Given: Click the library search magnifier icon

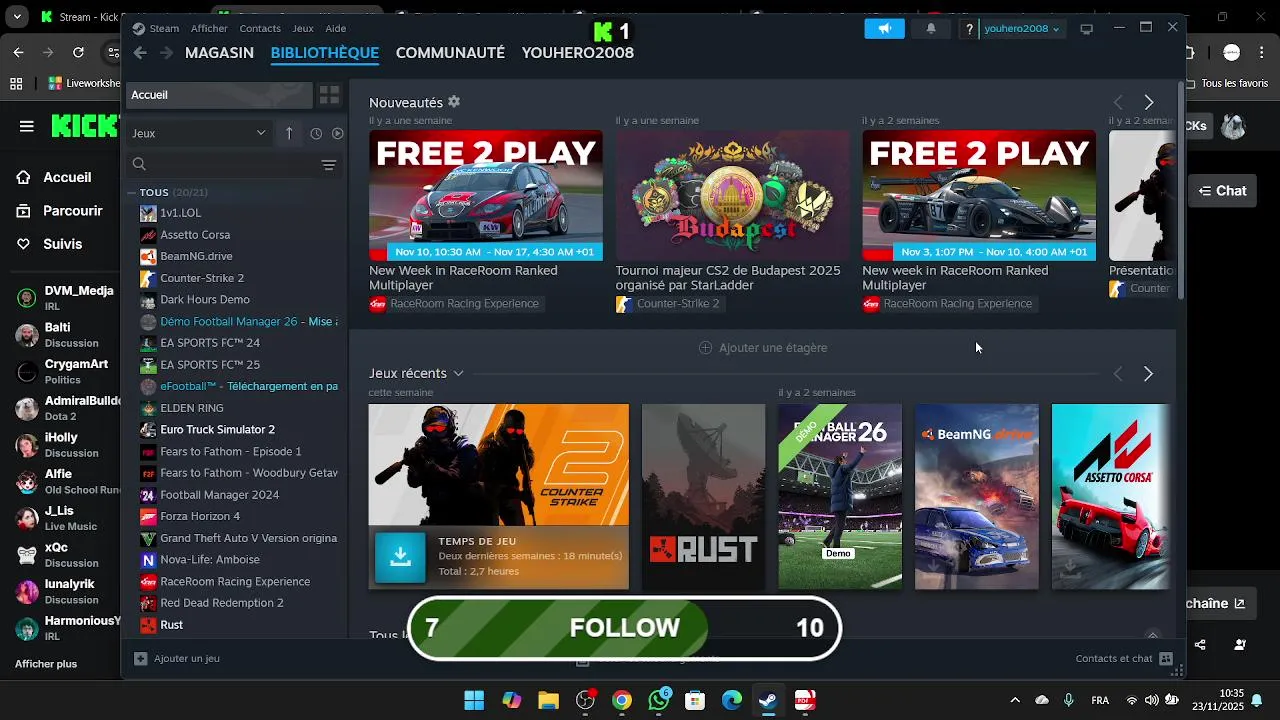Looking at the screenshot, I should pyautogui.click(x=139, y=165).
